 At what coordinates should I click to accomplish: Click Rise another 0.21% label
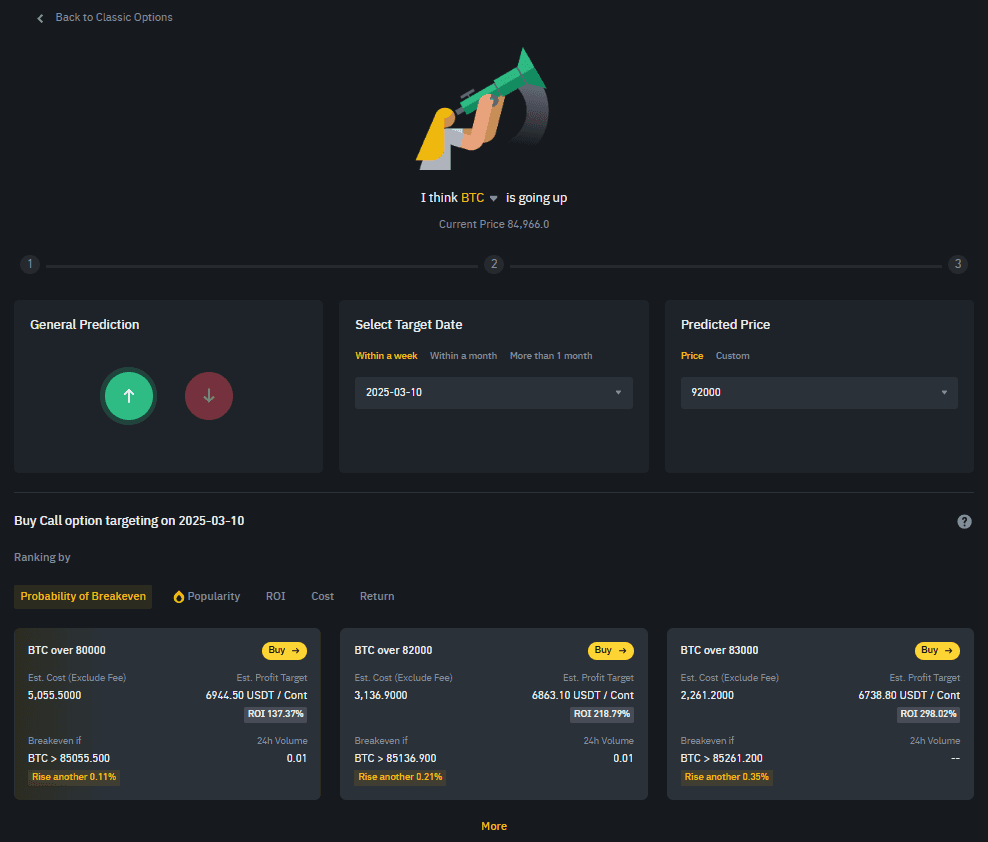click(400, 777)
